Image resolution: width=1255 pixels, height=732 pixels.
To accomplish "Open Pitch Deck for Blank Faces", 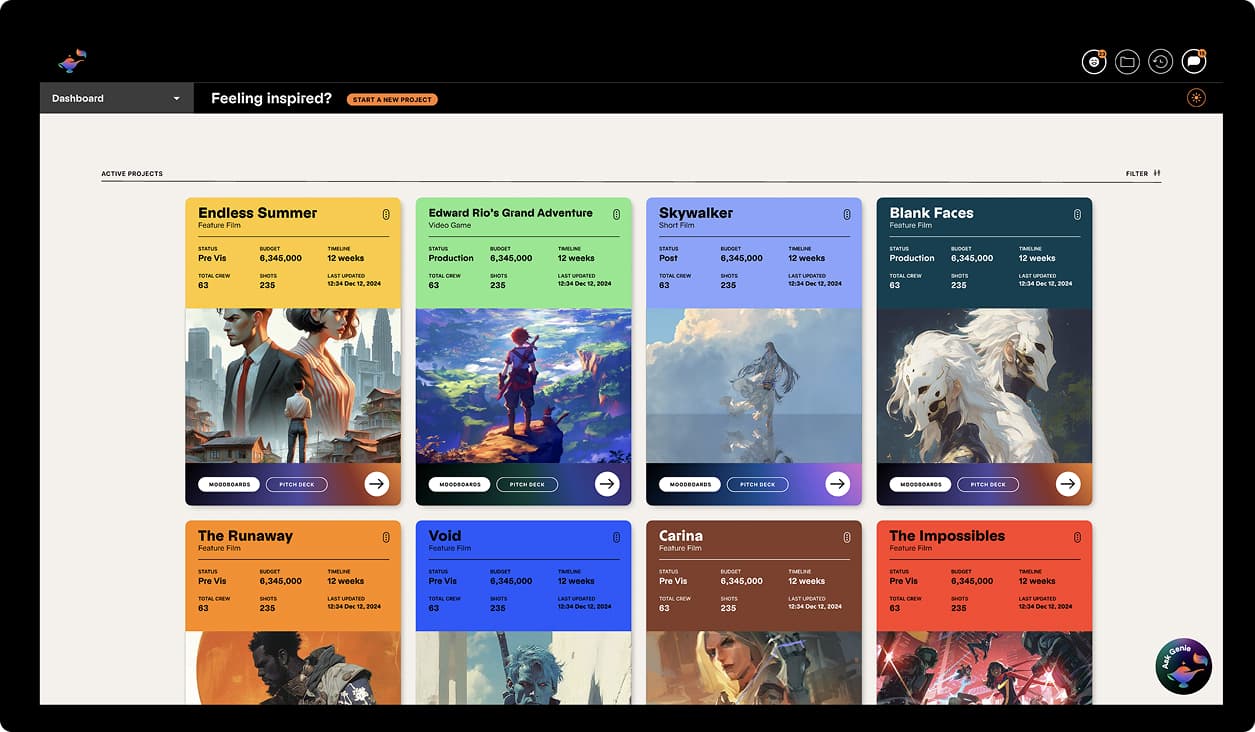I will 988,484.
